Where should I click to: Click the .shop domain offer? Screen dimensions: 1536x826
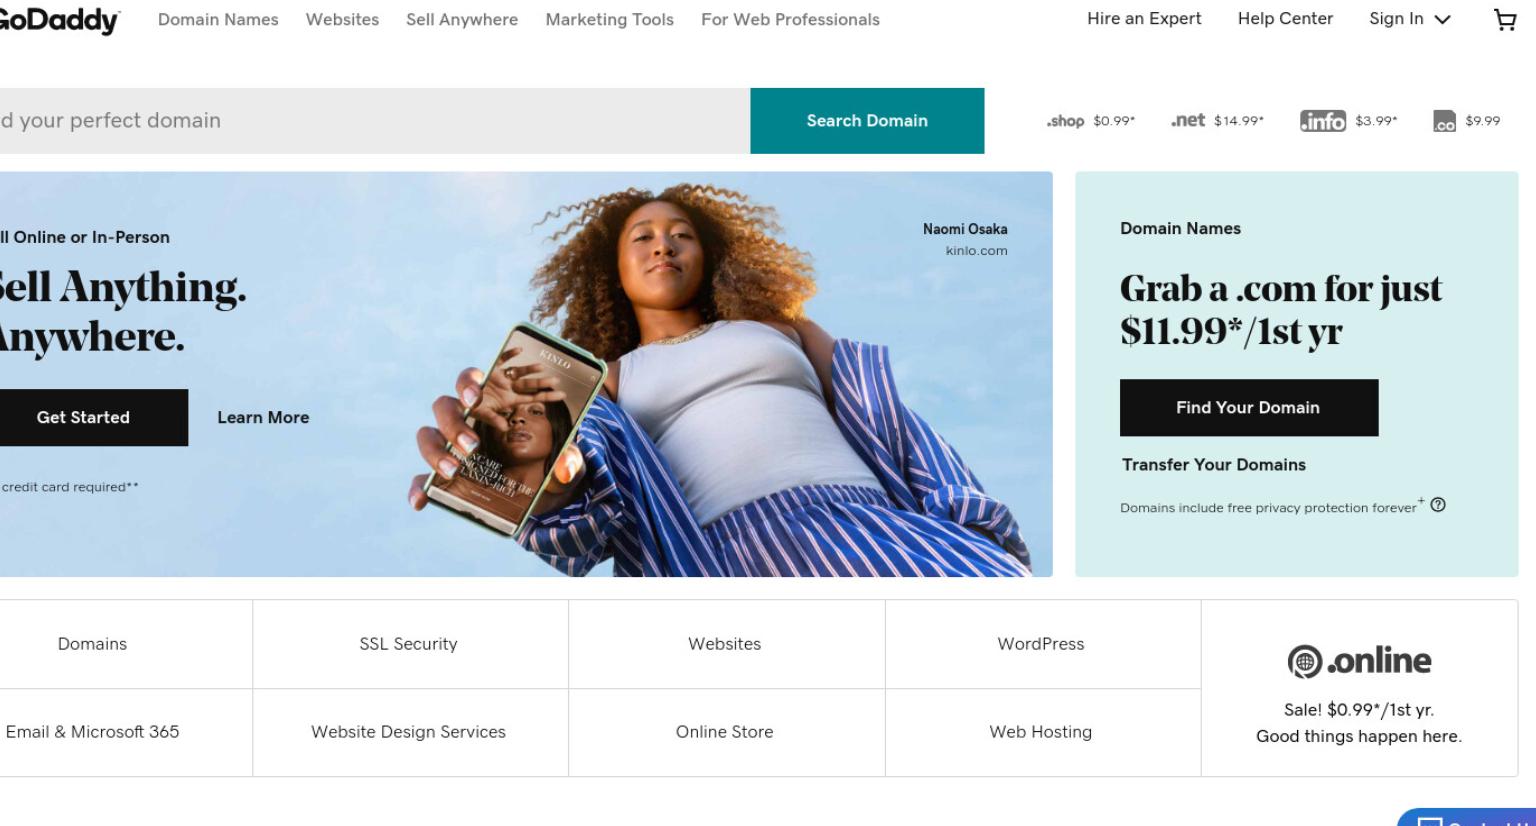pos(1090,121)
